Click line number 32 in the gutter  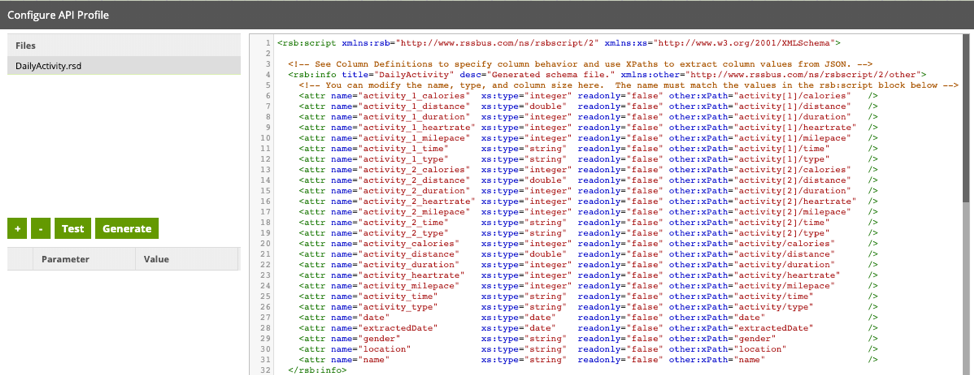266,370
